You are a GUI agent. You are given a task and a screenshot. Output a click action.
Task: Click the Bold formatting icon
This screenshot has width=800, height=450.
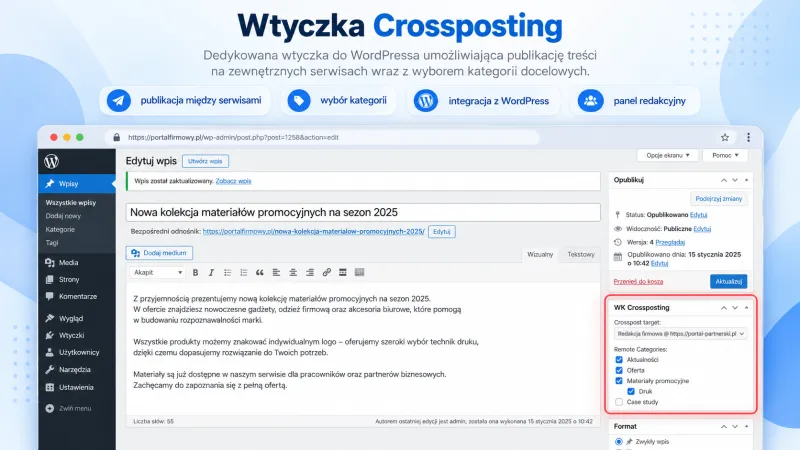tap(195, 272)
